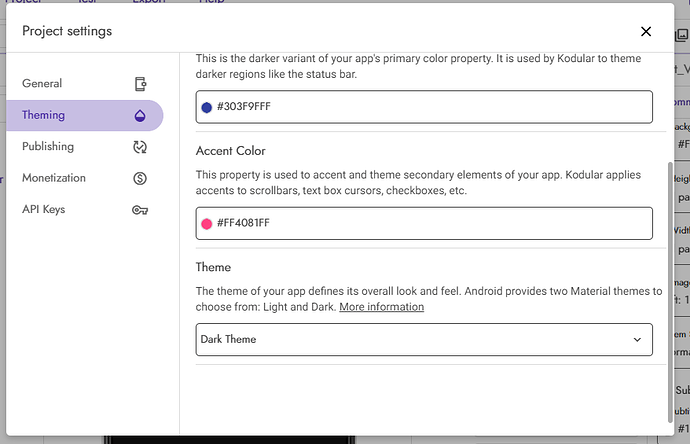The width and height of the screenshot is (690, 444).
Task: Click the #303F9FFF color text field
Action: pyautogui.click(x=430, y=107)
